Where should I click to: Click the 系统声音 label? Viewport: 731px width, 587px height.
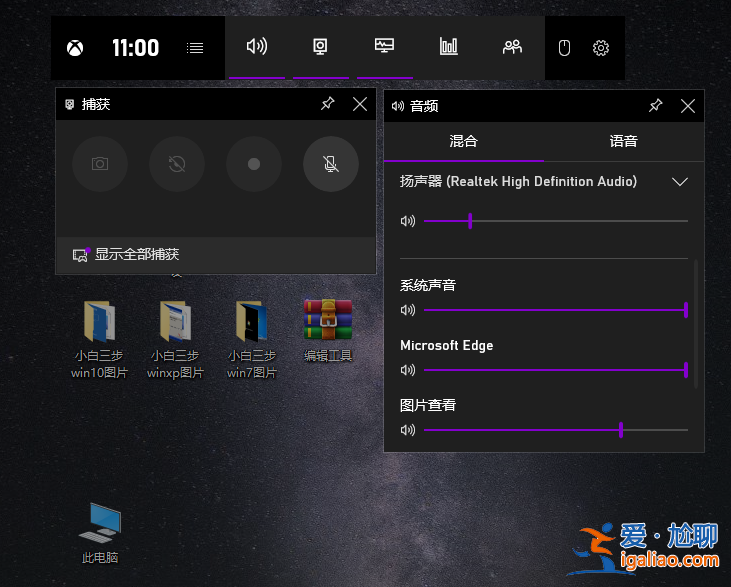pos(428,285)
